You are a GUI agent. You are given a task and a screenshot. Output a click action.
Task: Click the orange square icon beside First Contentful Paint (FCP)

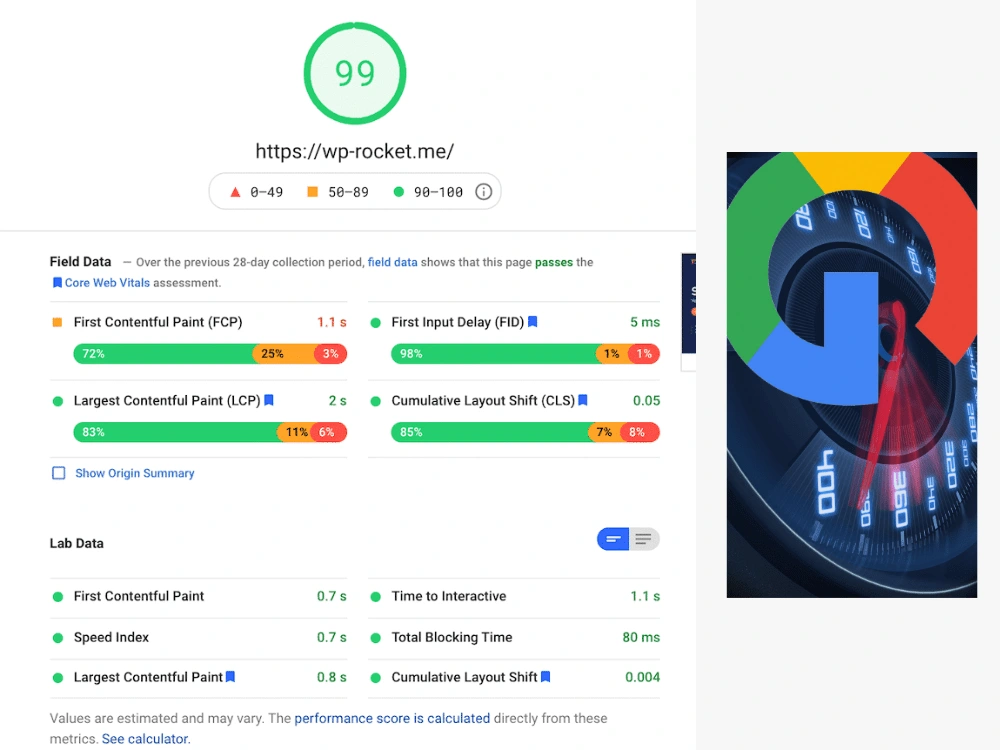[57, 322]
